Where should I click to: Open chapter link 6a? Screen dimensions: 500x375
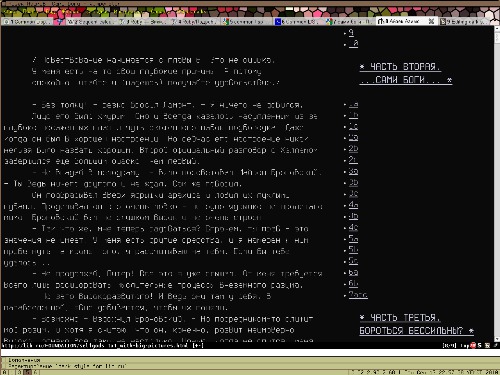[x=353, y=273]
